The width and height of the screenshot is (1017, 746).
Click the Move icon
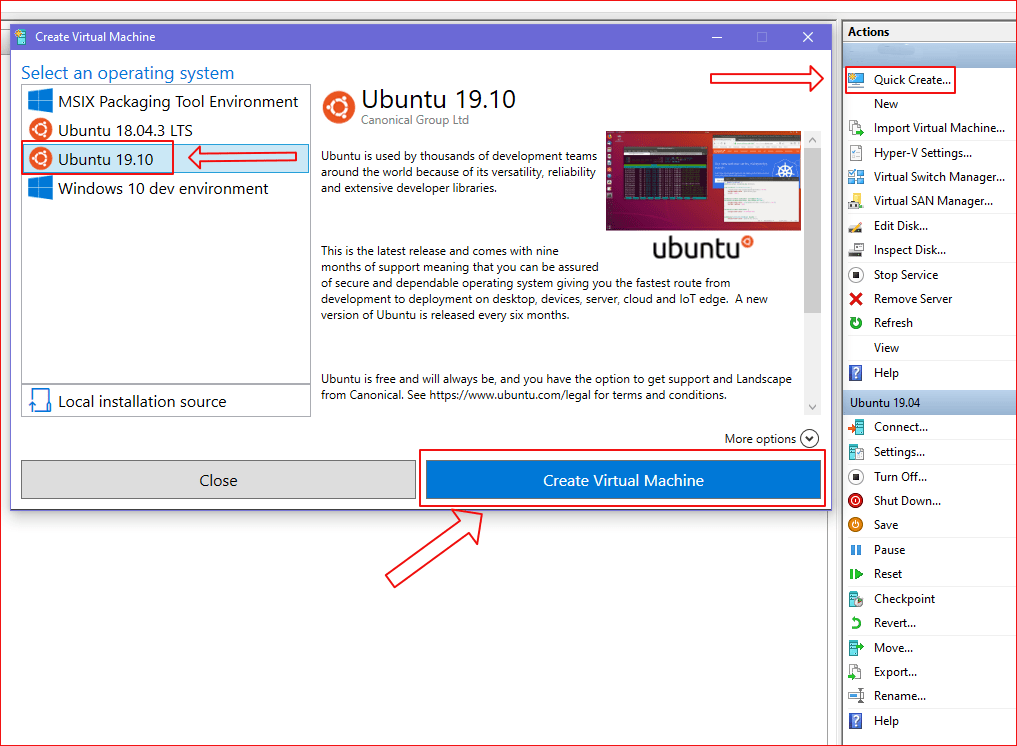856,647
